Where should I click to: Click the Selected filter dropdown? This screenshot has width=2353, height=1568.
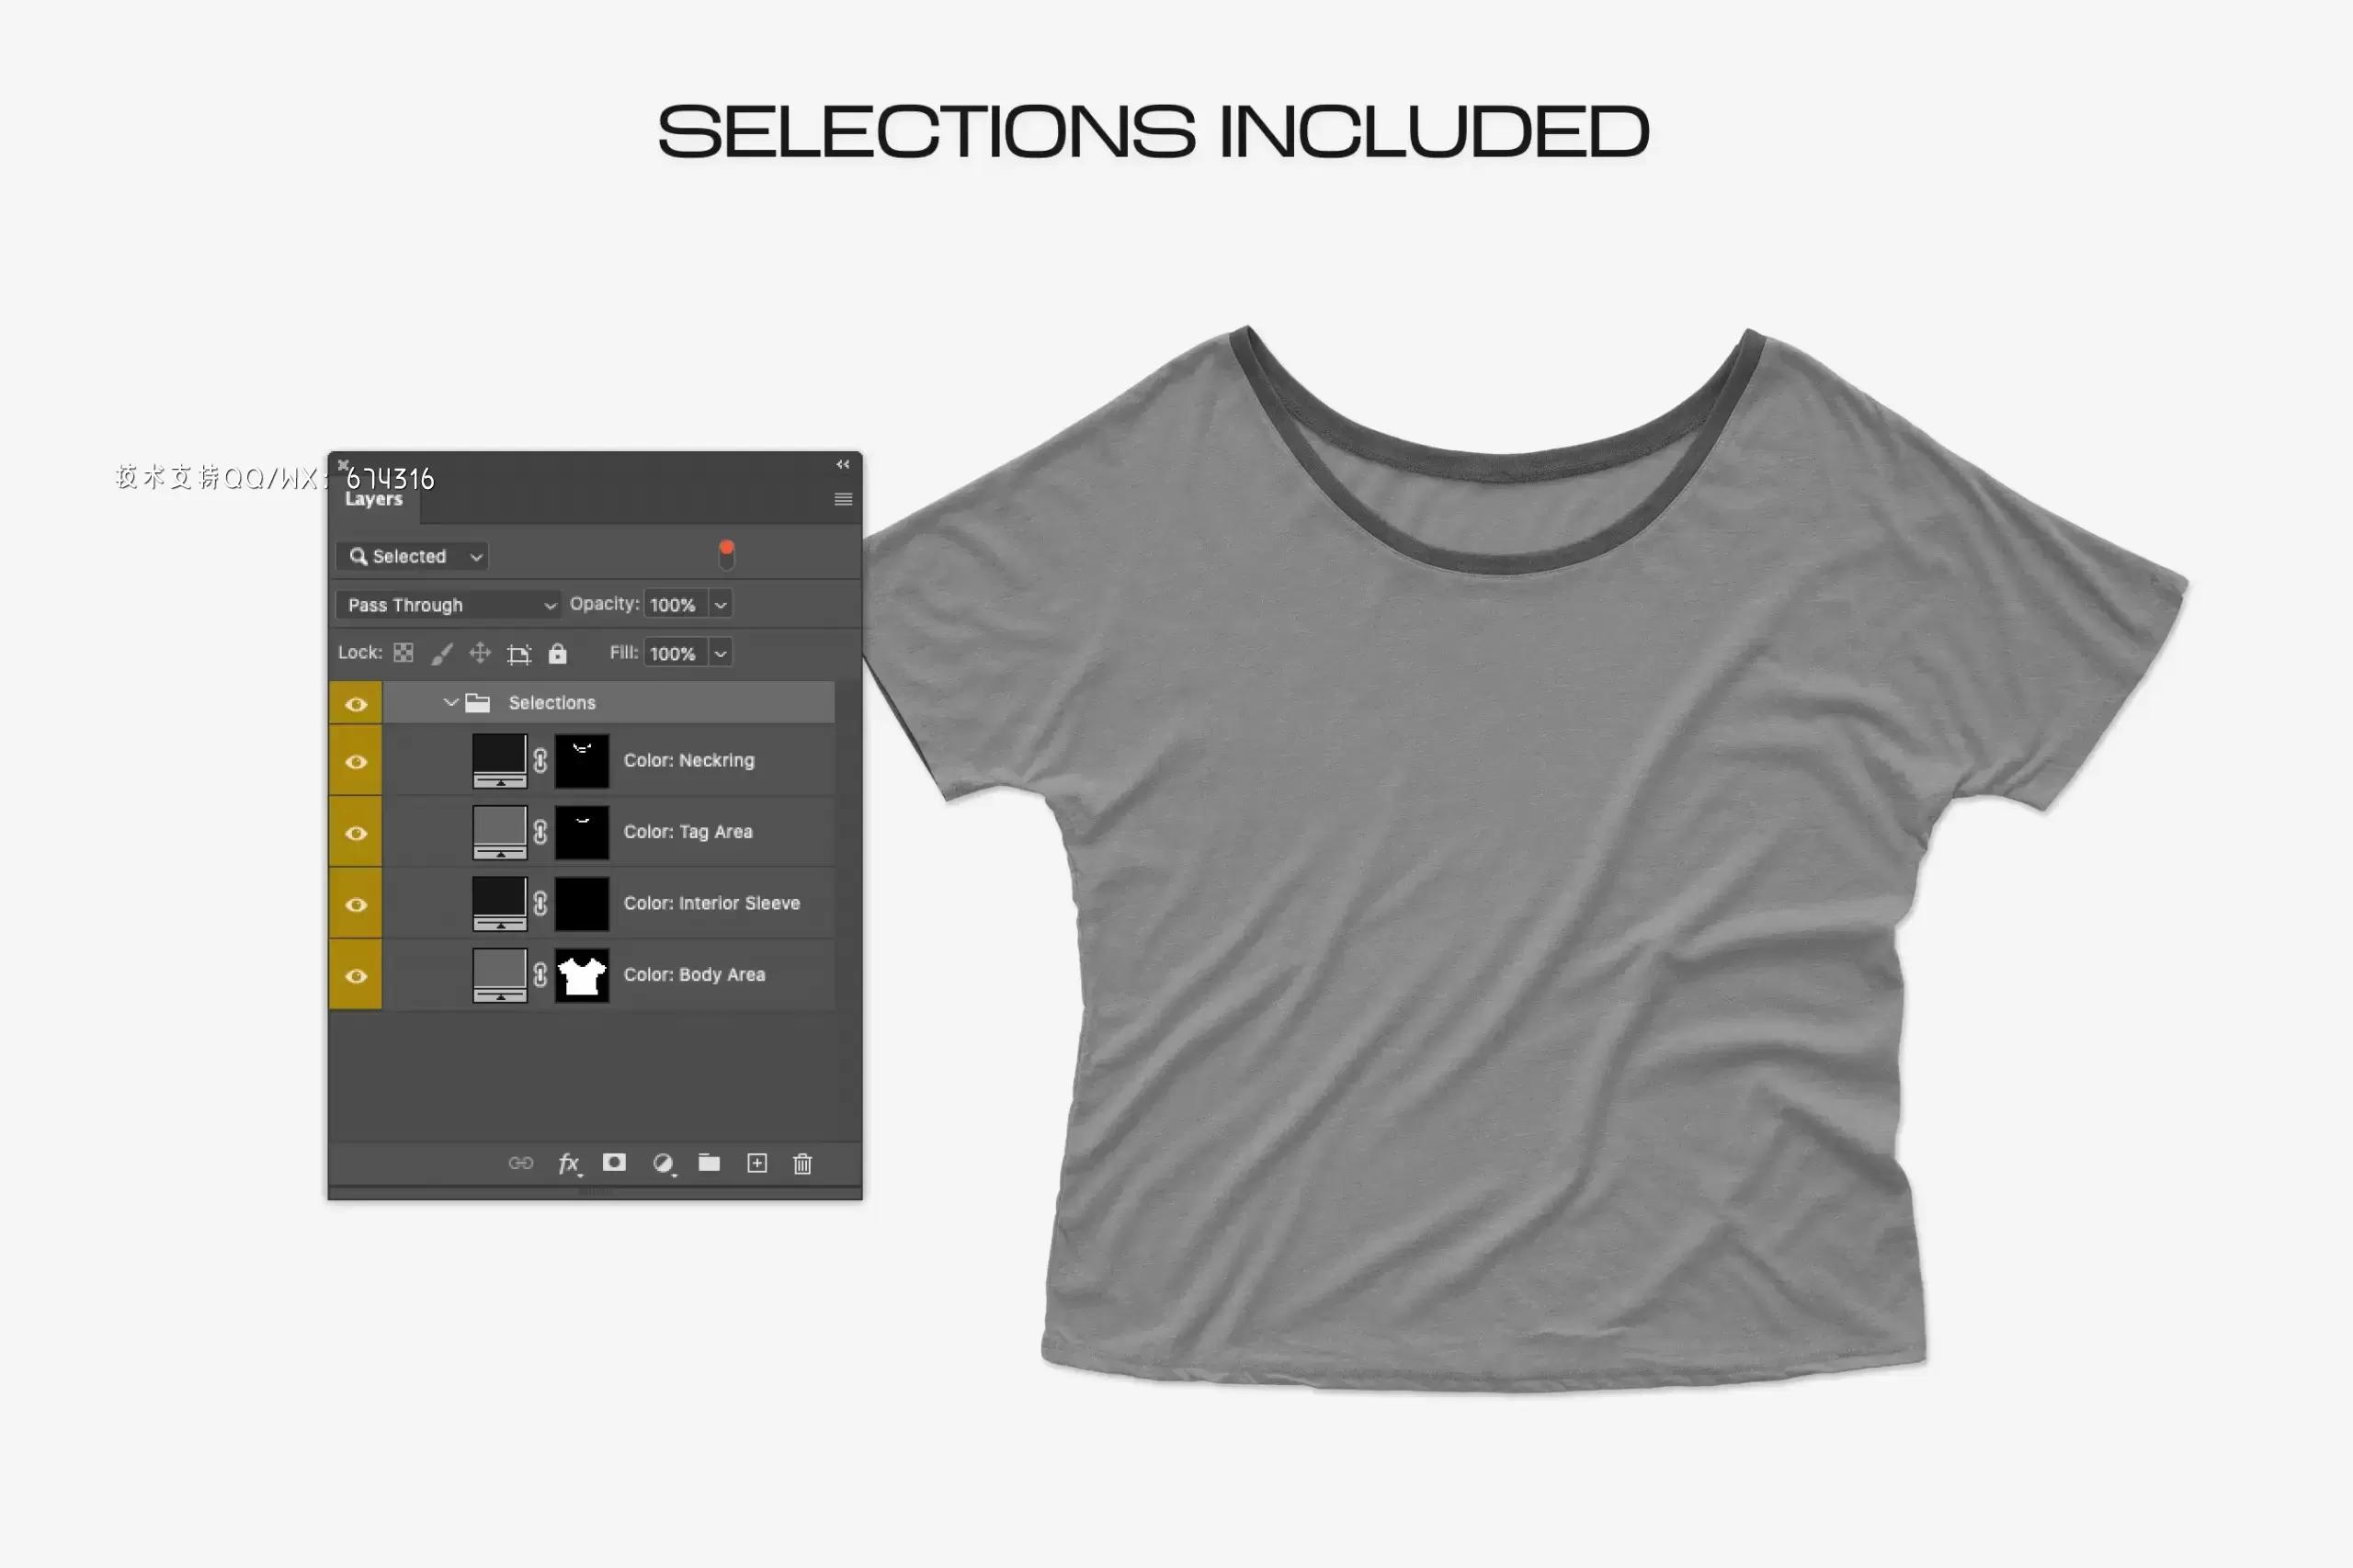click(415, 555)
